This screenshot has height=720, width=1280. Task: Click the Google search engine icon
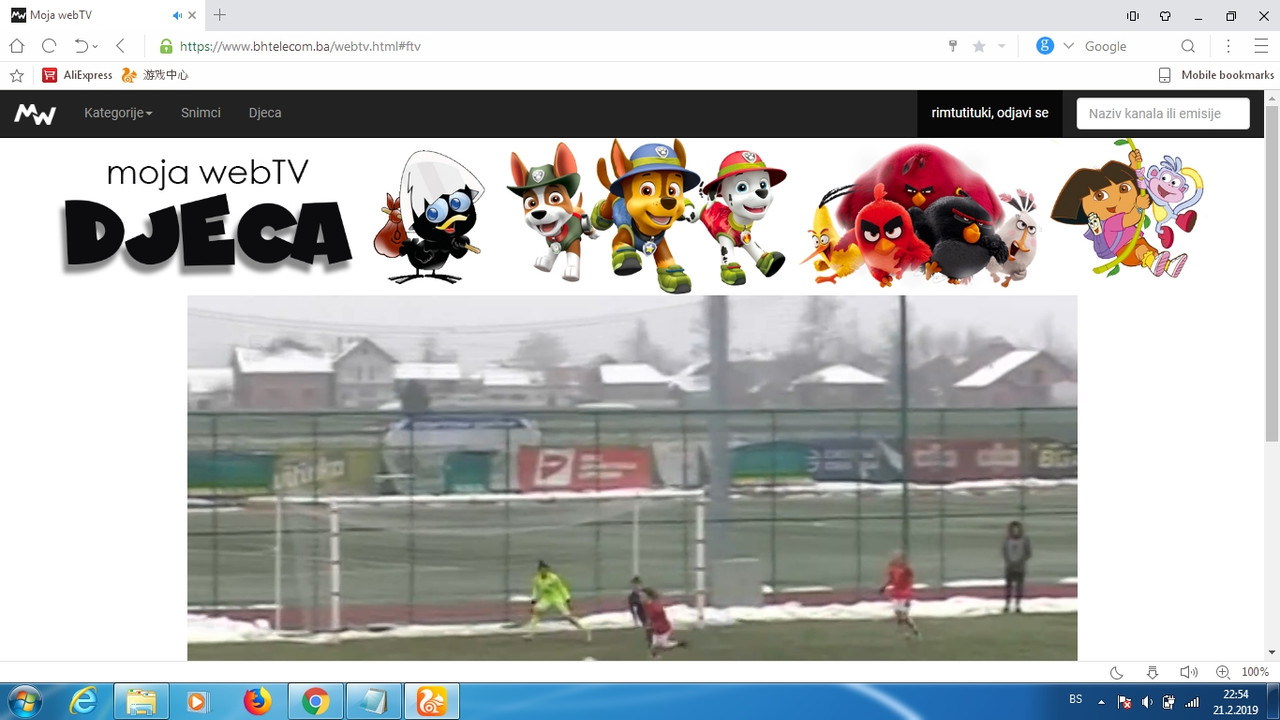tap(1045, 46)
